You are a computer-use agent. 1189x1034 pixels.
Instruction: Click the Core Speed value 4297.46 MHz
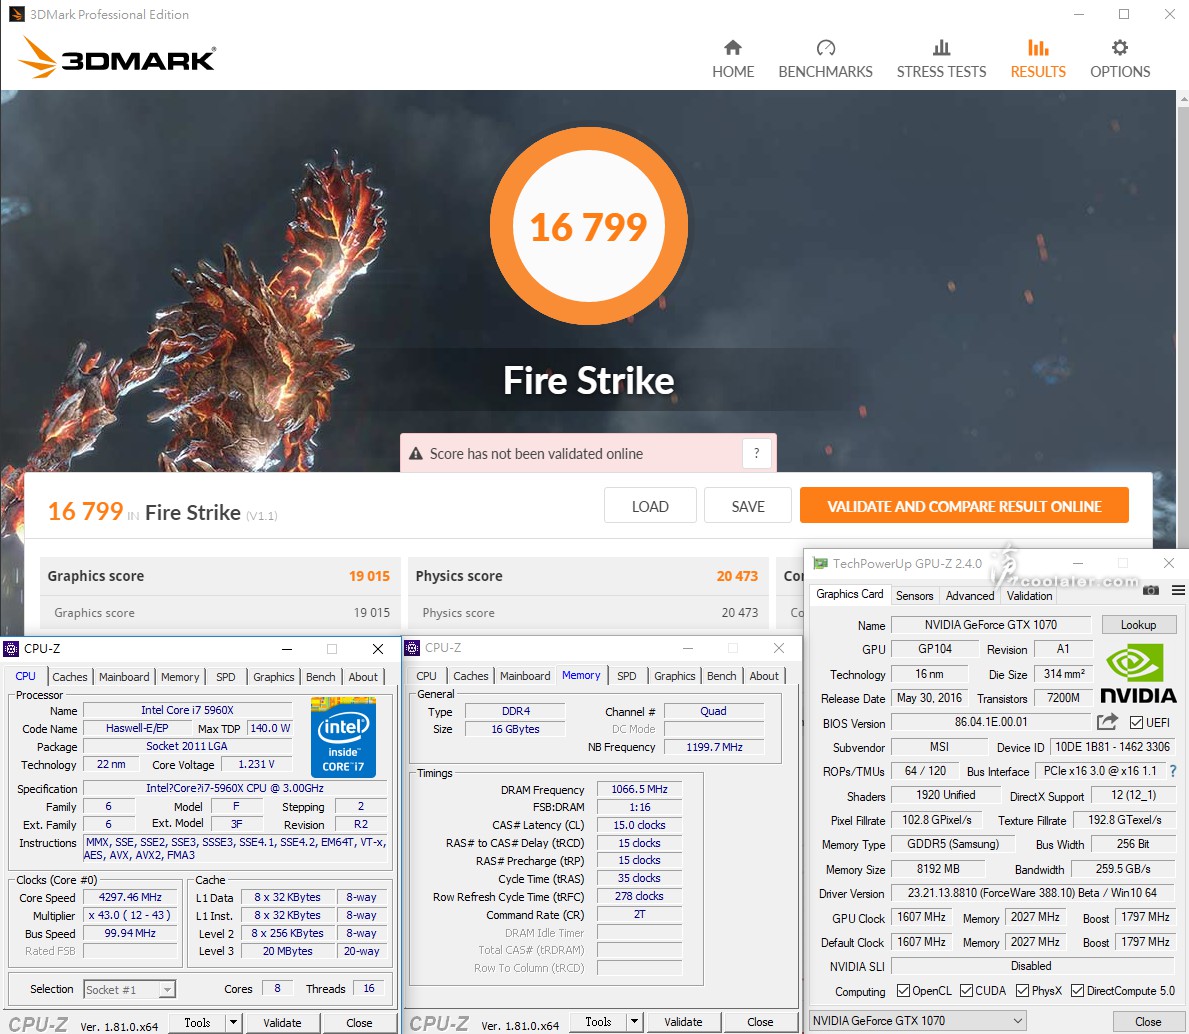coord(130,897)
